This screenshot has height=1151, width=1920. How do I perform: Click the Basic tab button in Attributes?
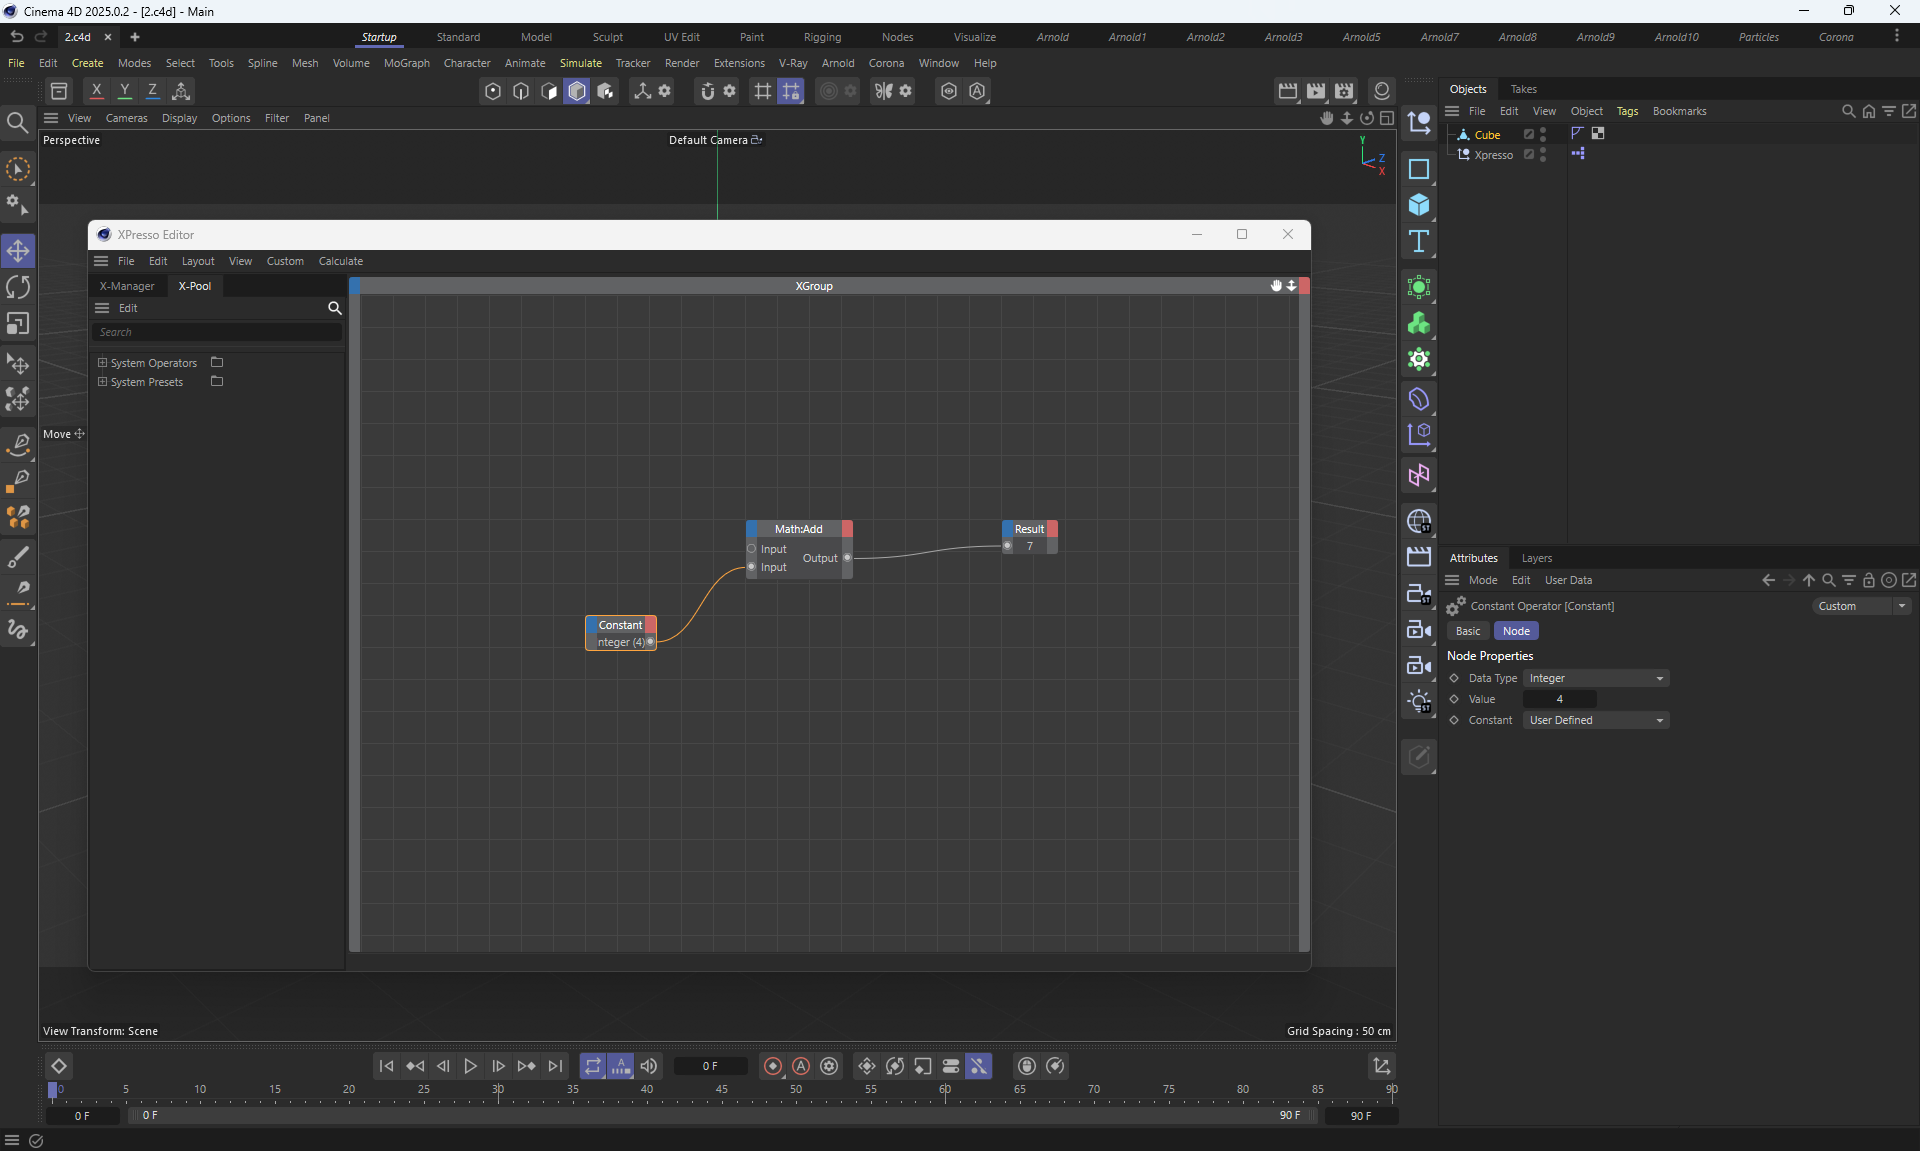[1467, 631]
